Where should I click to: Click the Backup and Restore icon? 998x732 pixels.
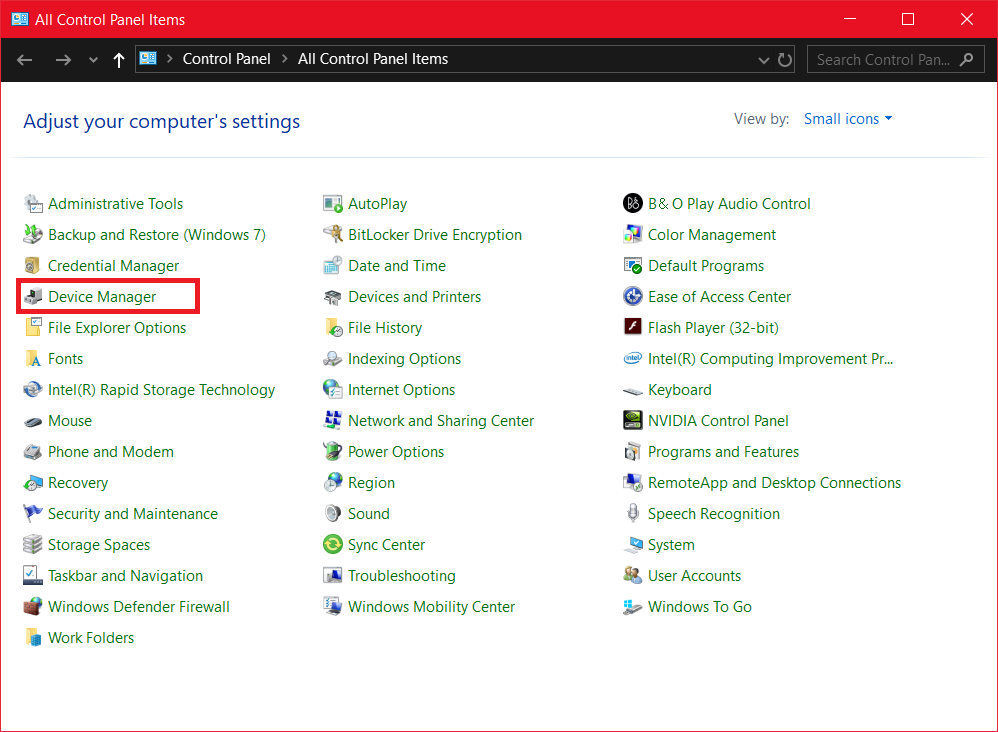tap(33, 235)
